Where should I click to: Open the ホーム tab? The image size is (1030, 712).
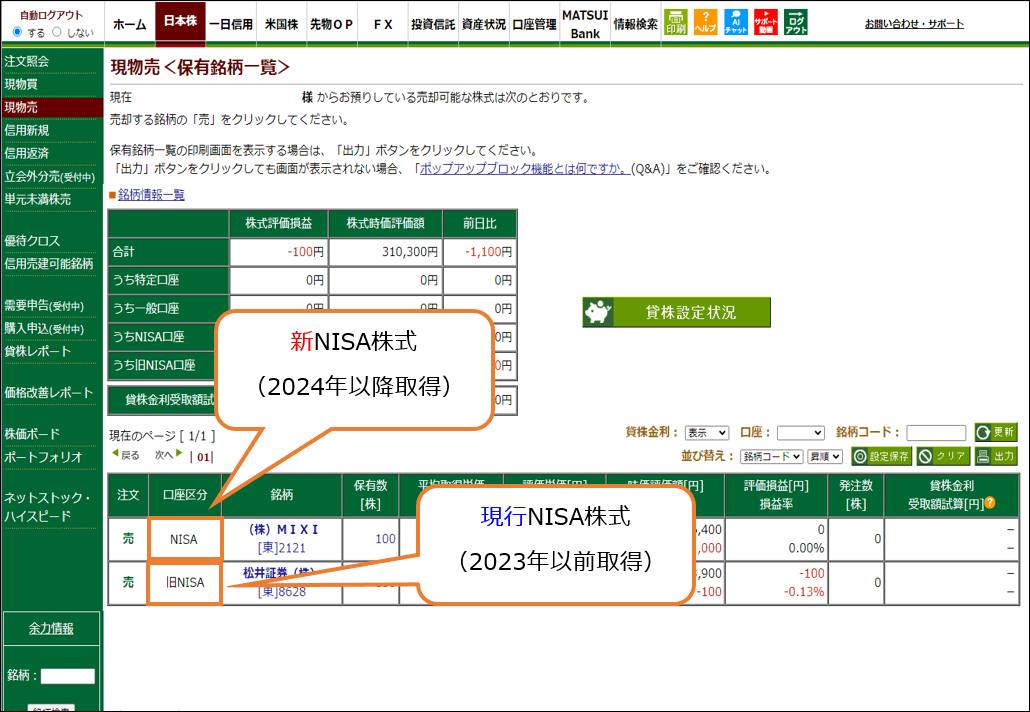(x=129, y=24)
